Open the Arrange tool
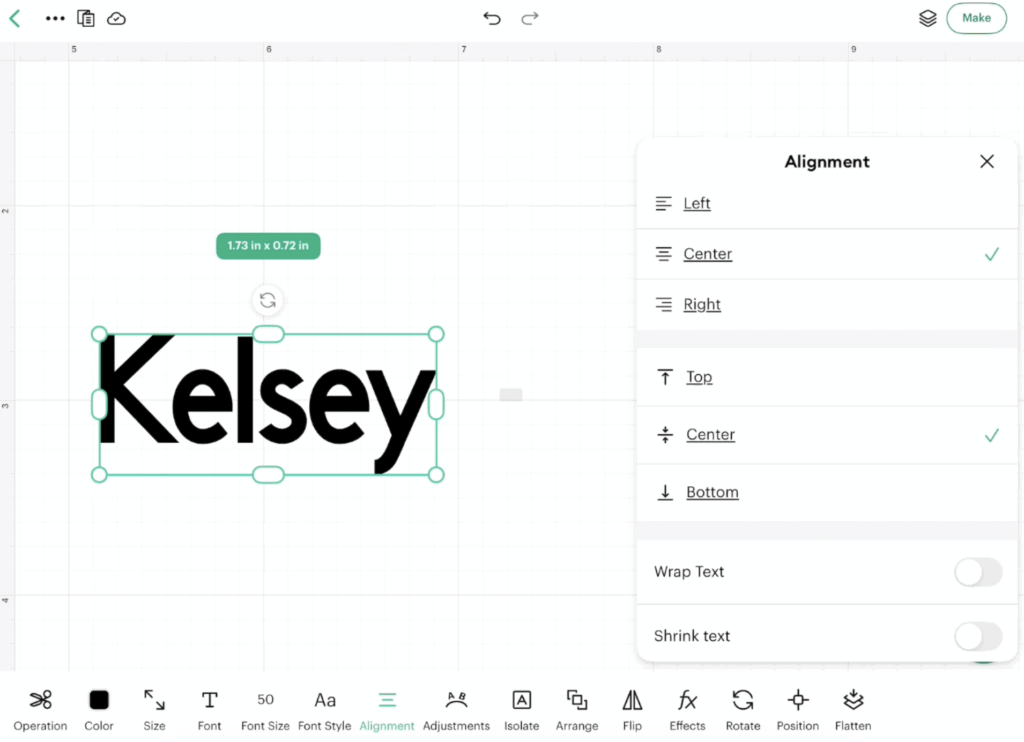 [577, 709]
